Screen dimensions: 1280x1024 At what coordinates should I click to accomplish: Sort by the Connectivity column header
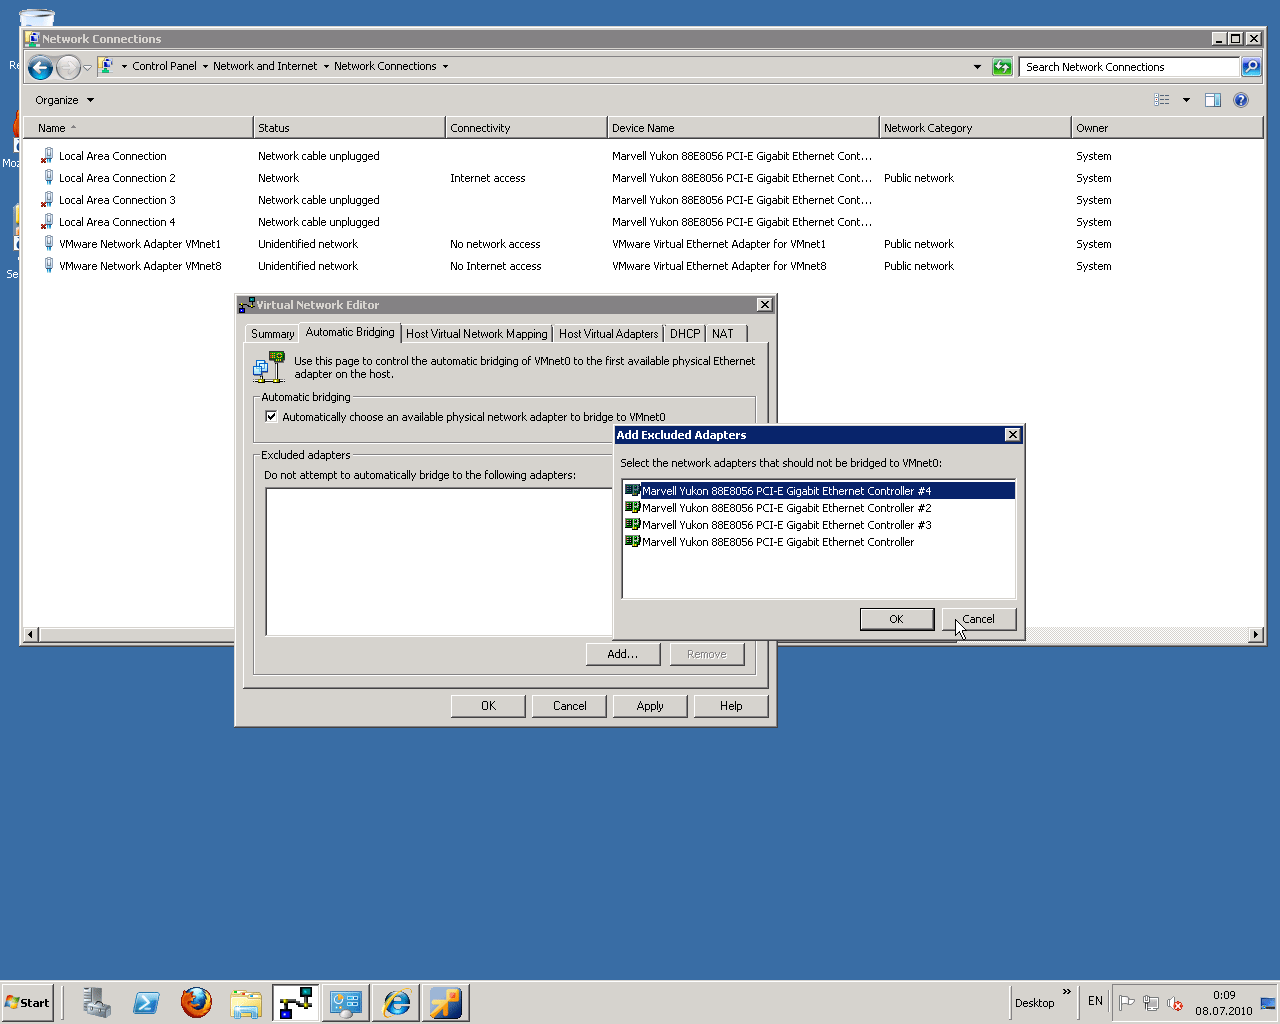[x=526, y=128]
